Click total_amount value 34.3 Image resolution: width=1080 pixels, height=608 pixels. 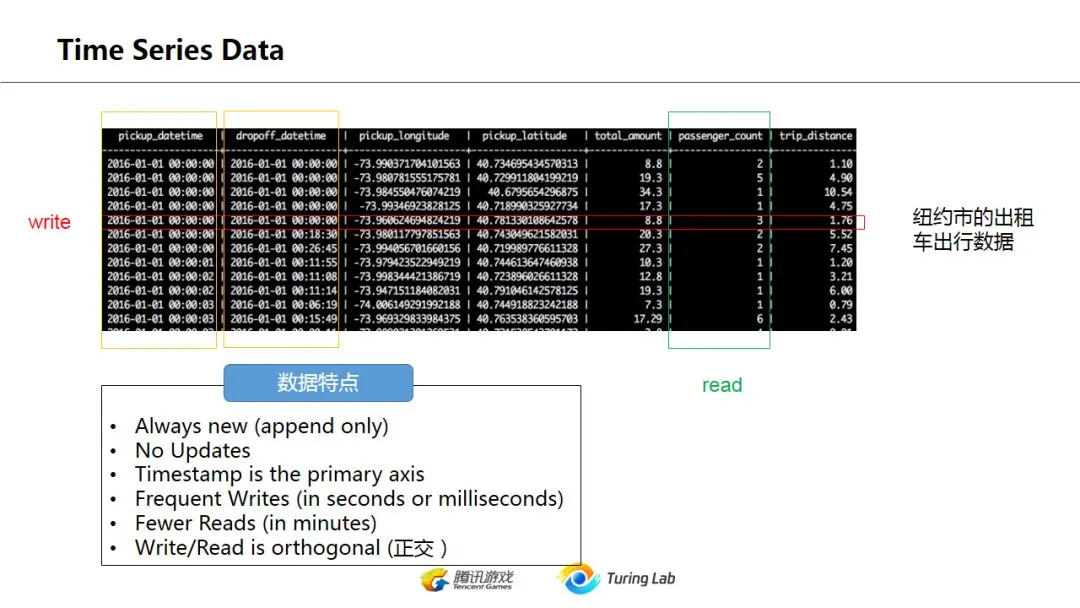pos(650,192)
